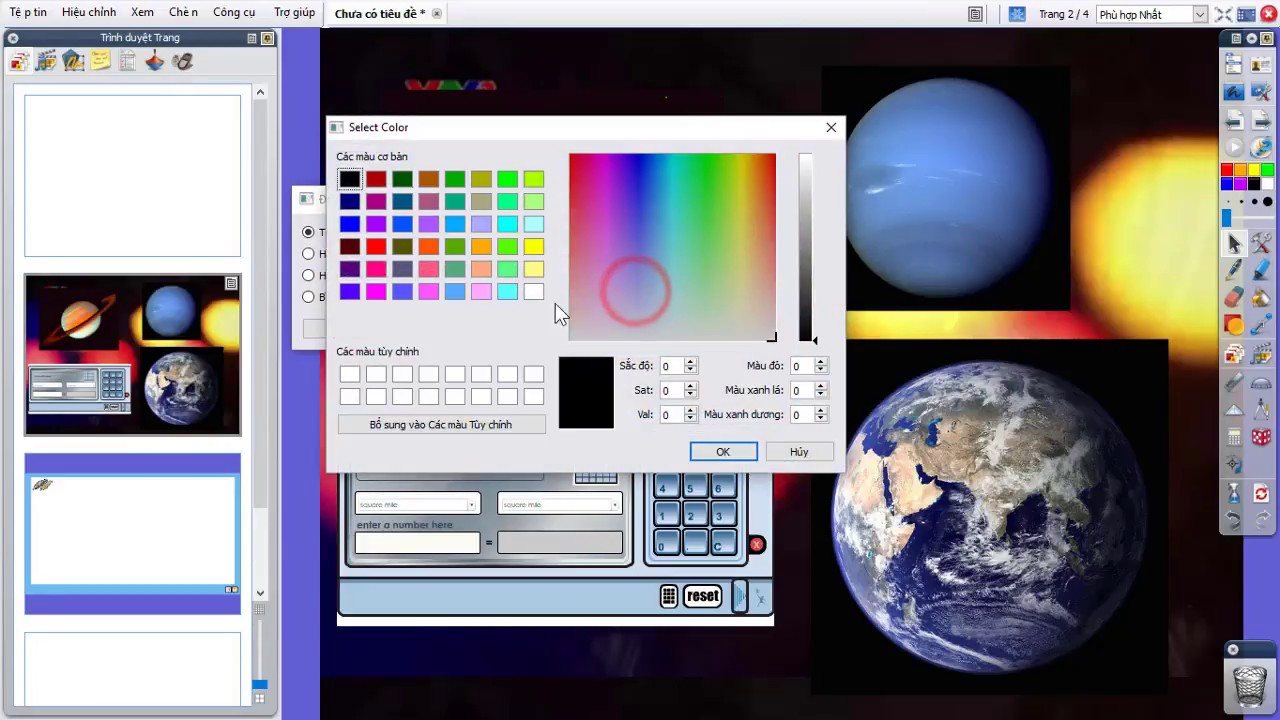Select the first radio button behind the dialog
1280x720 pixels.
click(308, 232)
